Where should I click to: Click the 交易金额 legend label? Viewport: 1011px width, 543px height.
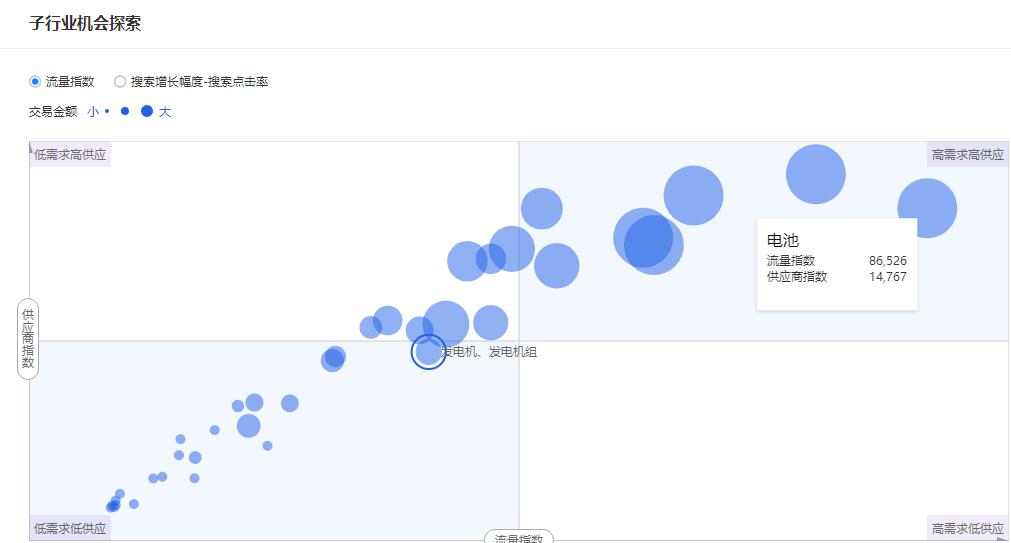tap(53, 112)
